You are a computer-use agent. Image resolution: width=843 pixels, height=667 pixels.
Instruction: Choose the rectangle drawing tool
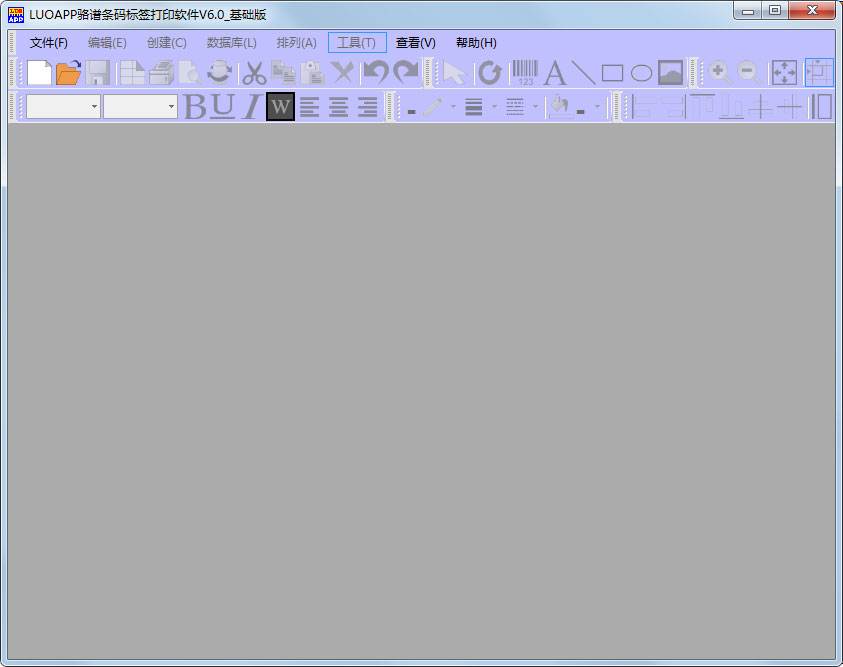(612, 73)
